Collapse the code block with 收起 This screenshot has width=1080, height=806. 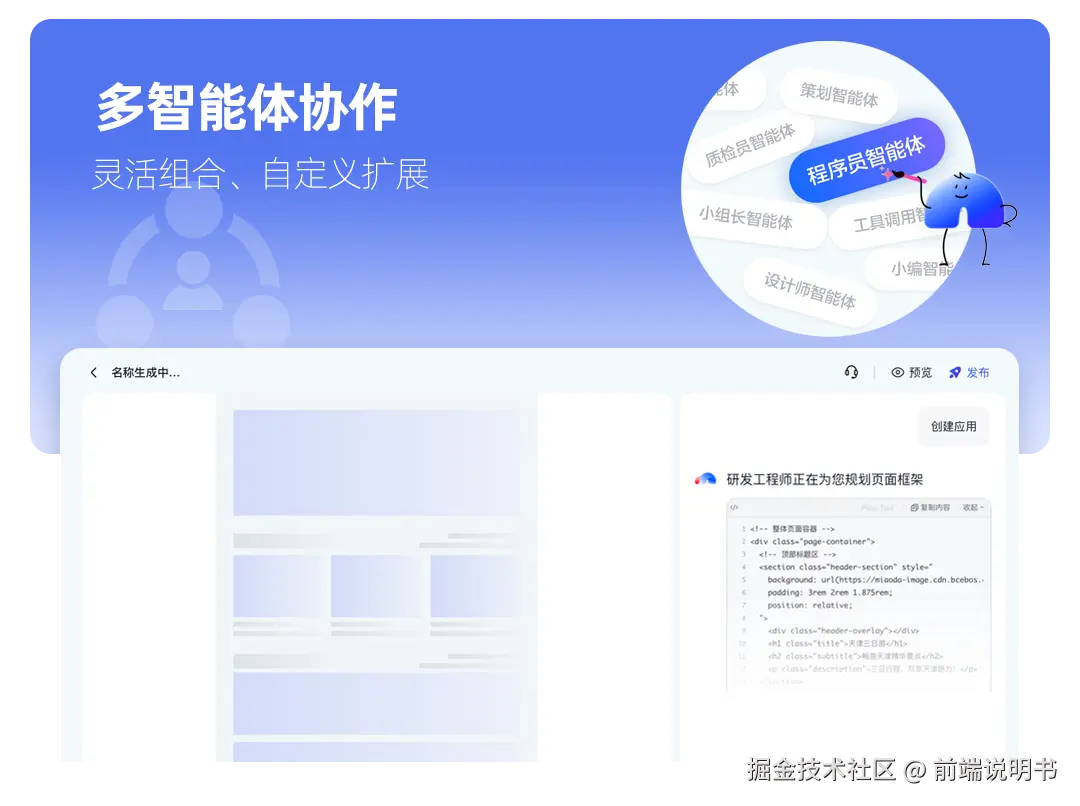973,508
